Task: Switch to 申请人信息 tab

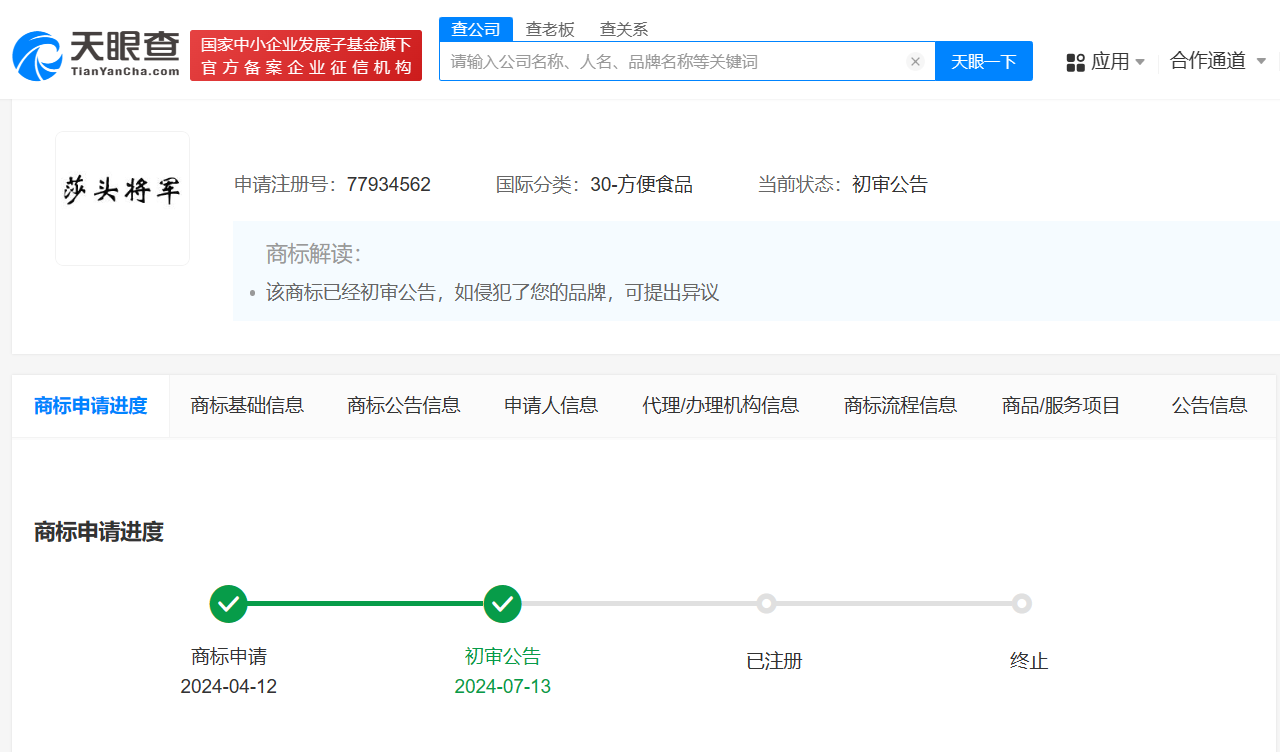Action: coord(550,405)
